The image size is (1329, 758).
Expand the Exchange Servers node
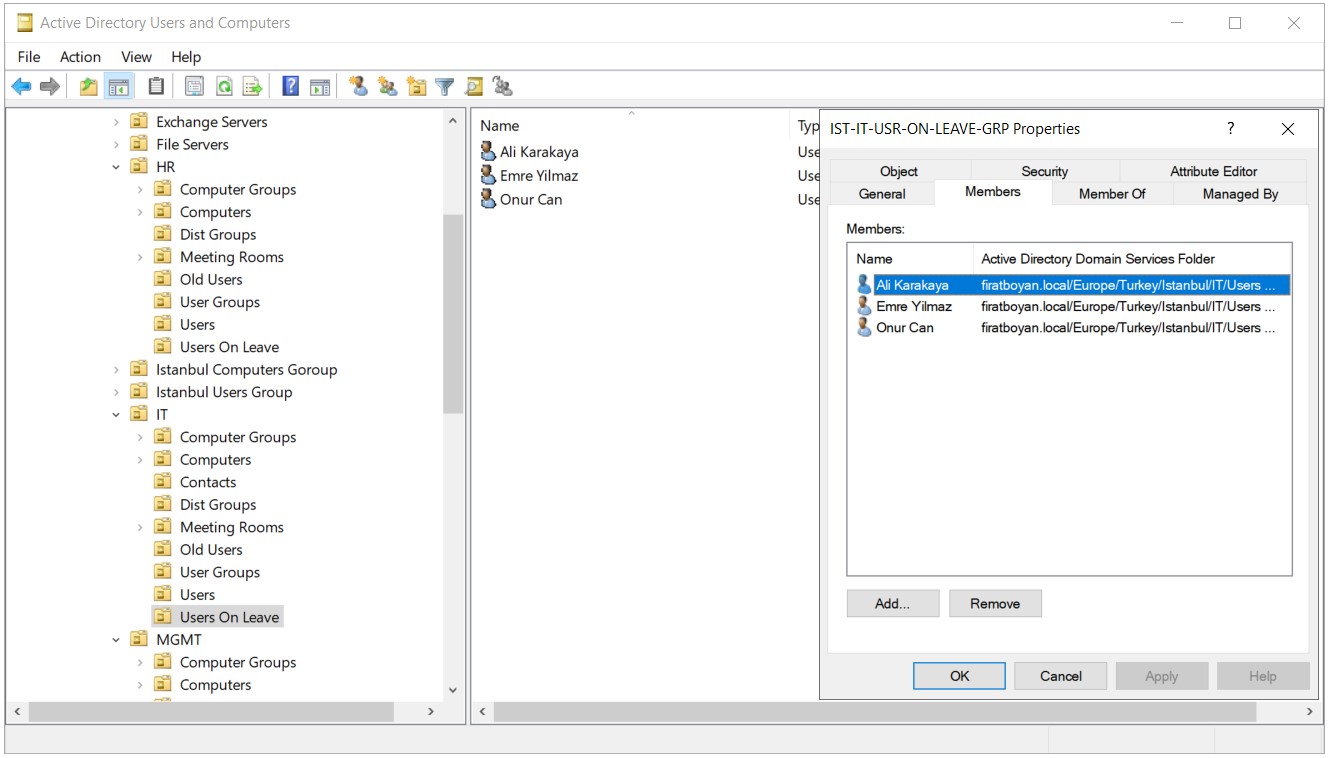[x=117, y=122]
